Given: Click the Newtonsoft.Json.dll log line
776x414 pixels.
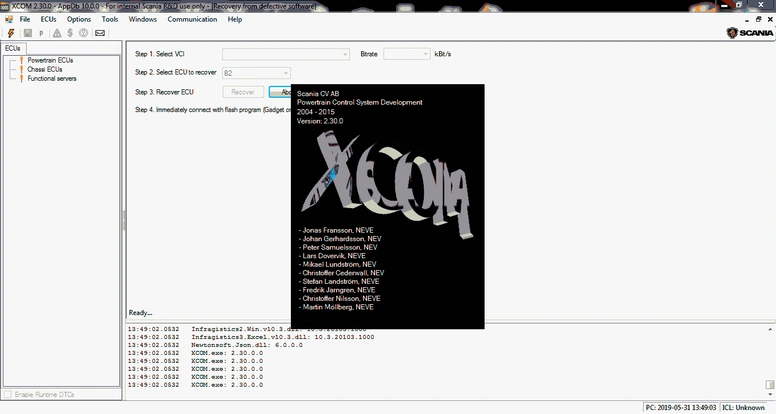Looking at the screenshot, I should (215, 345).
